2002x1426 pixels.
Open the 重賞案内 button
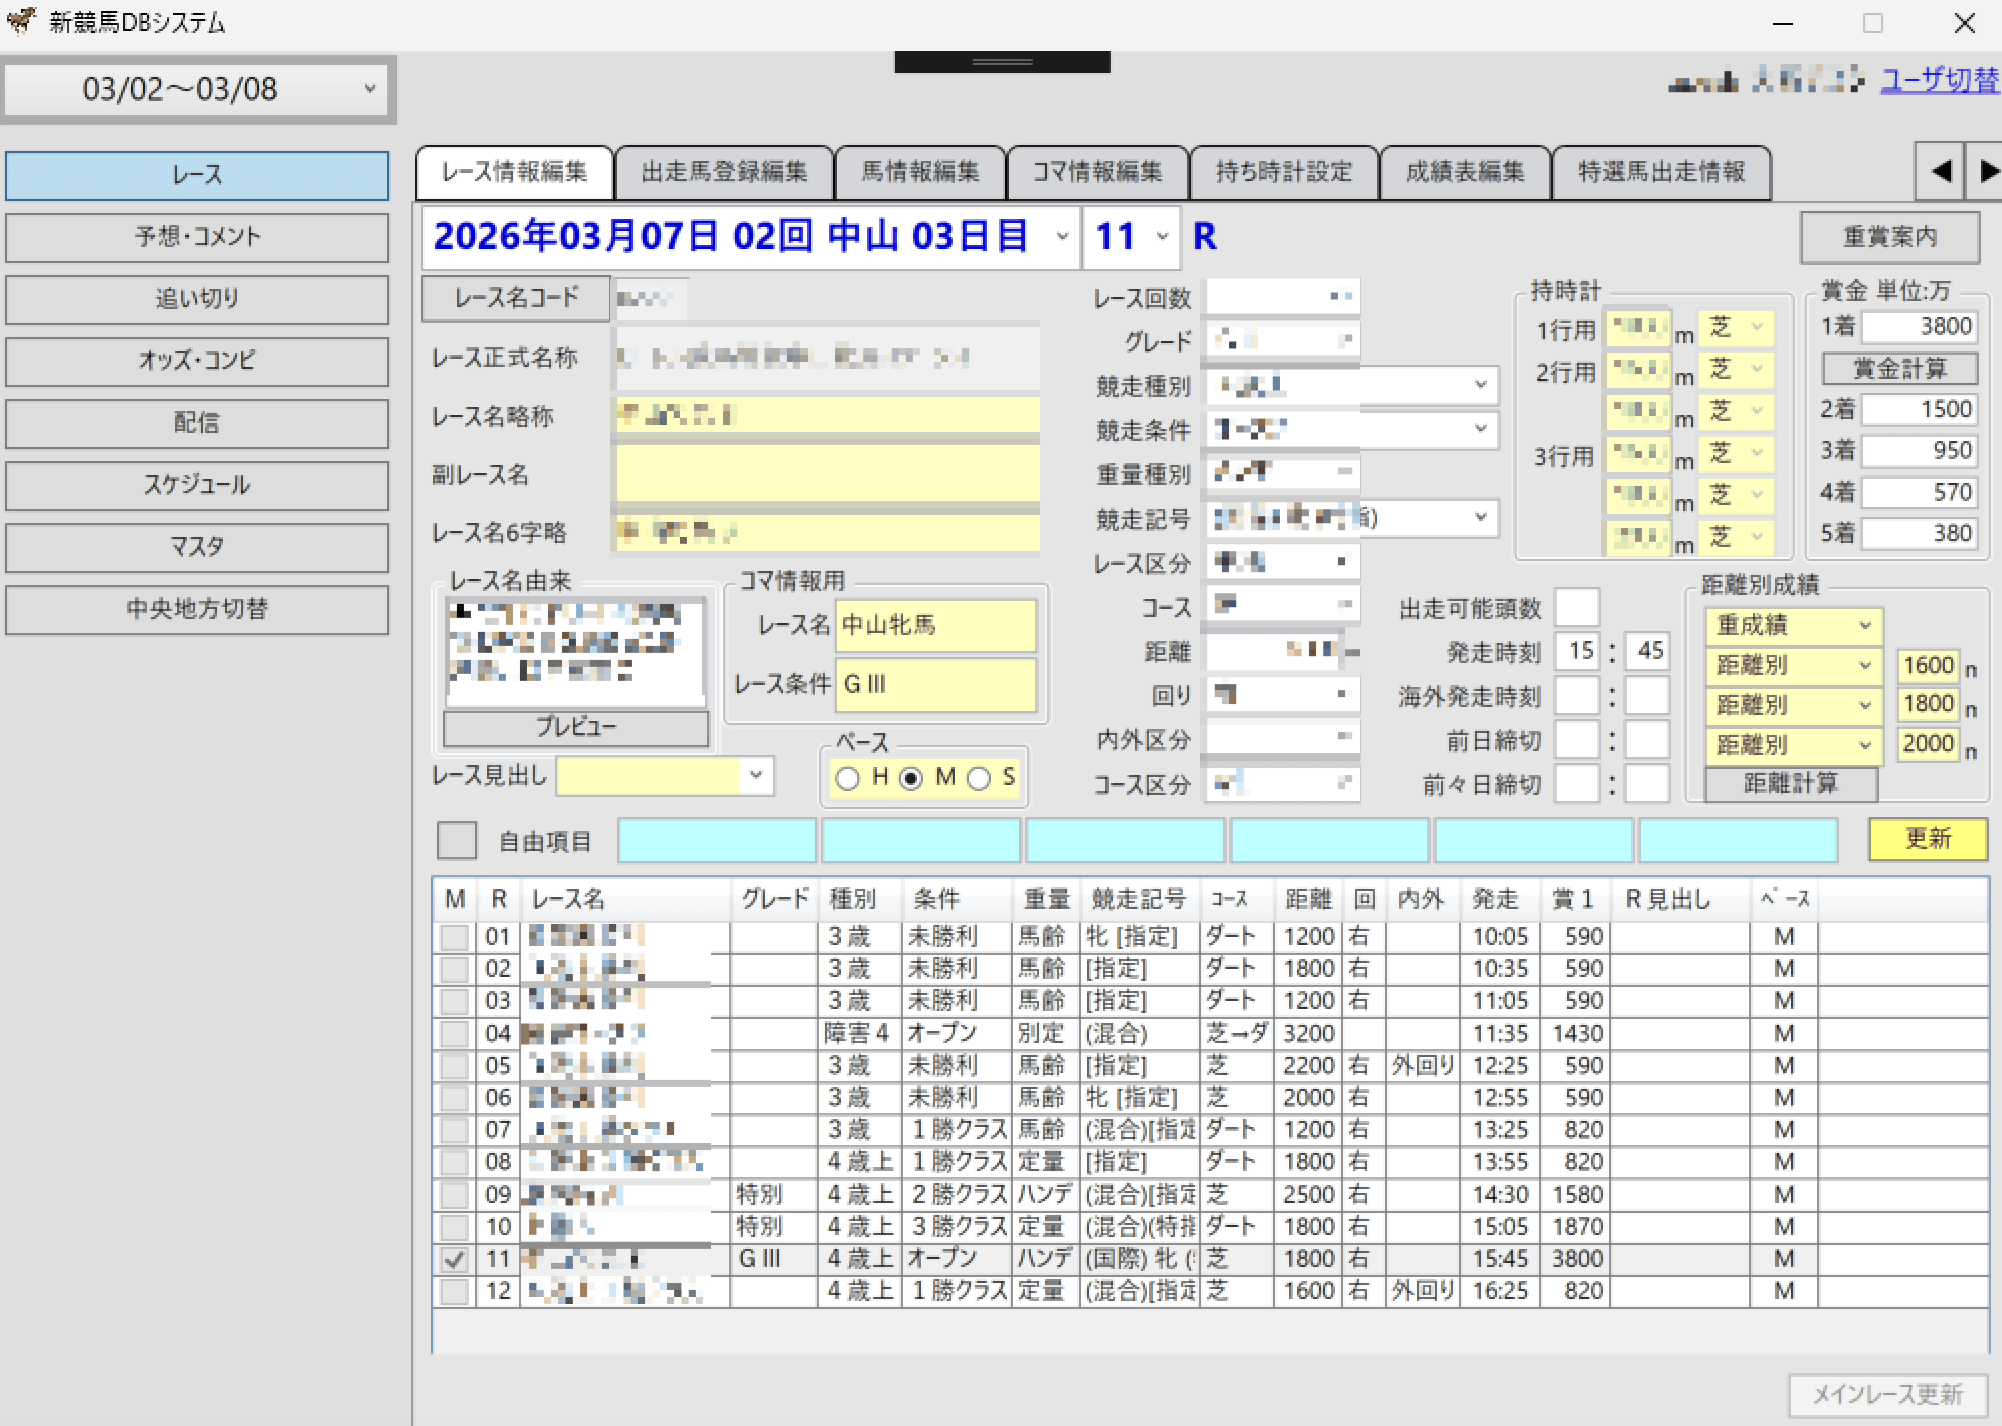tap(1889, 237)
